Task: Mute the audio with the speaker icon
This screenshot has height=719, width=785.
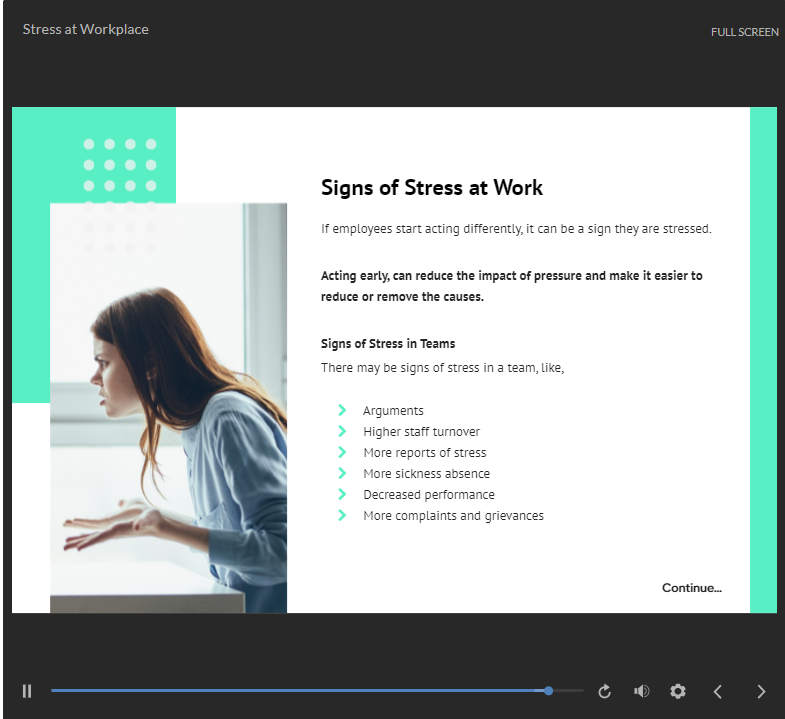Action: [x=642, y=691]
